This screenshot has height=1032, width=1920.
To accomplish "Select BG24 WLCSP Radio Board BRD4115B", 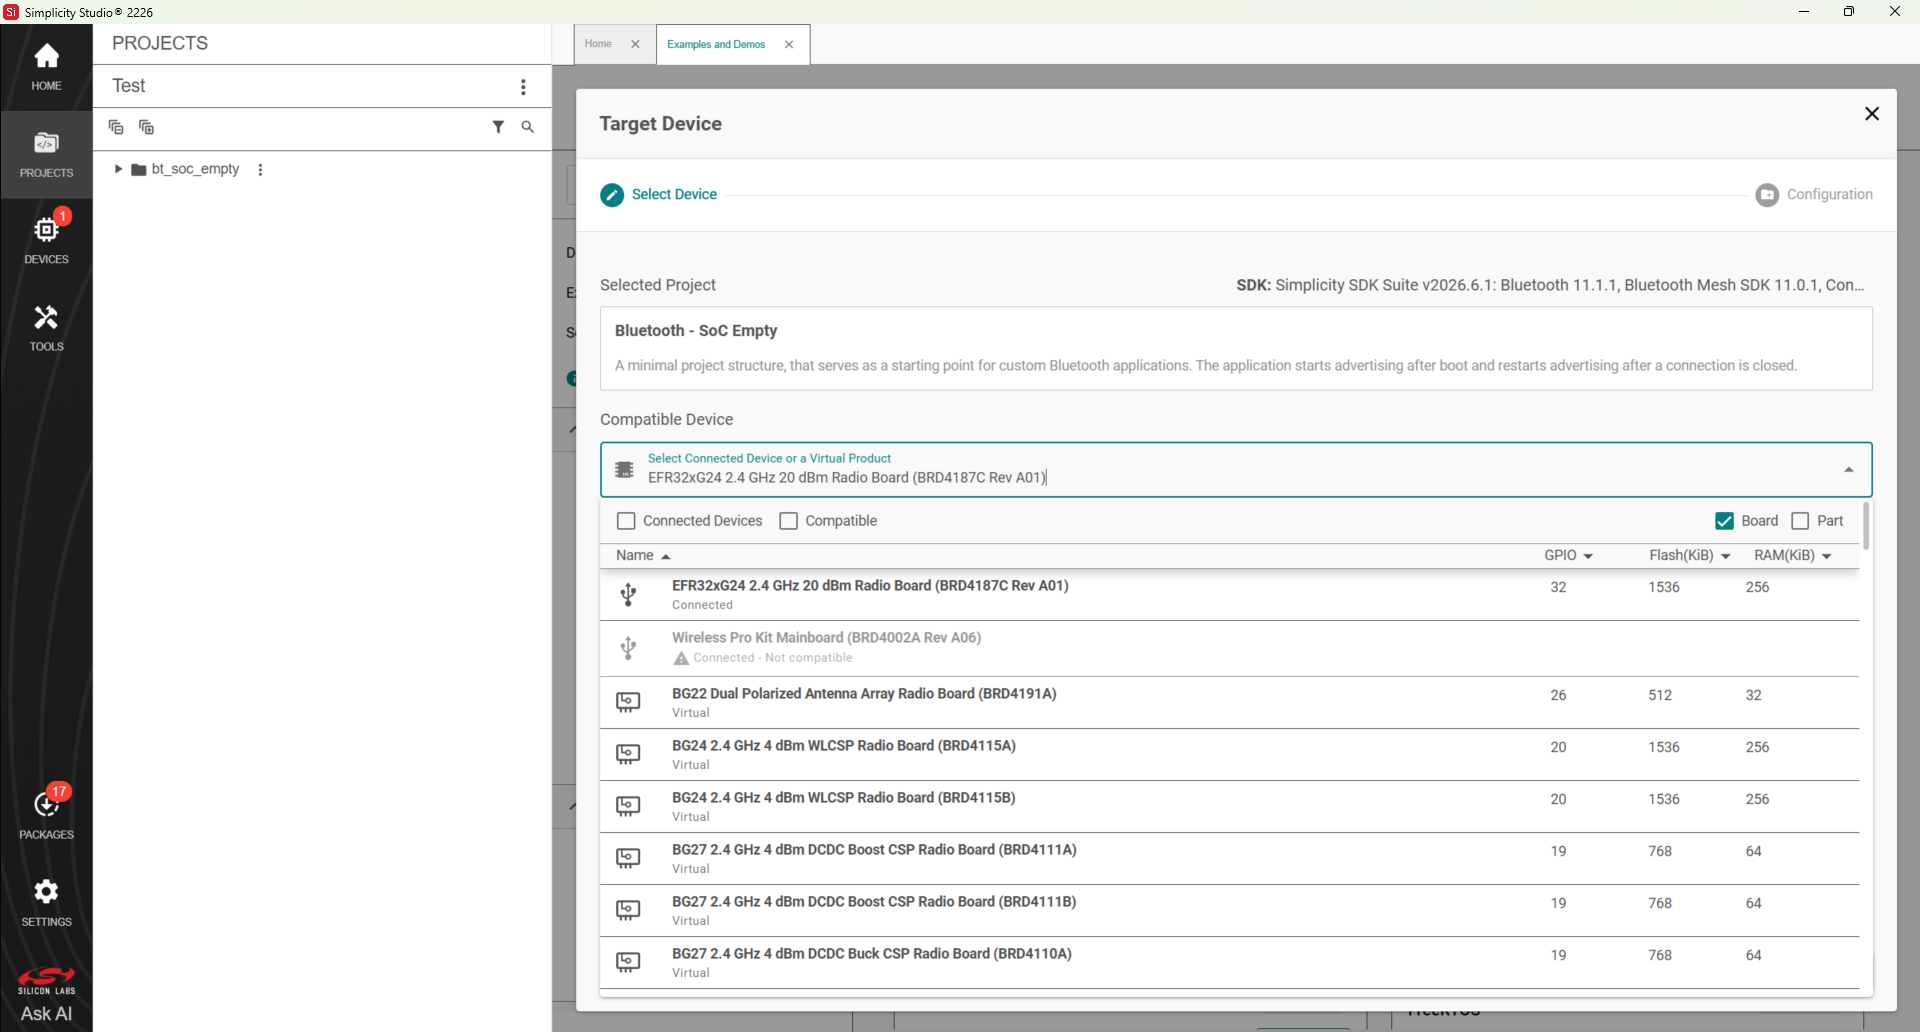I will point(1229,807).
